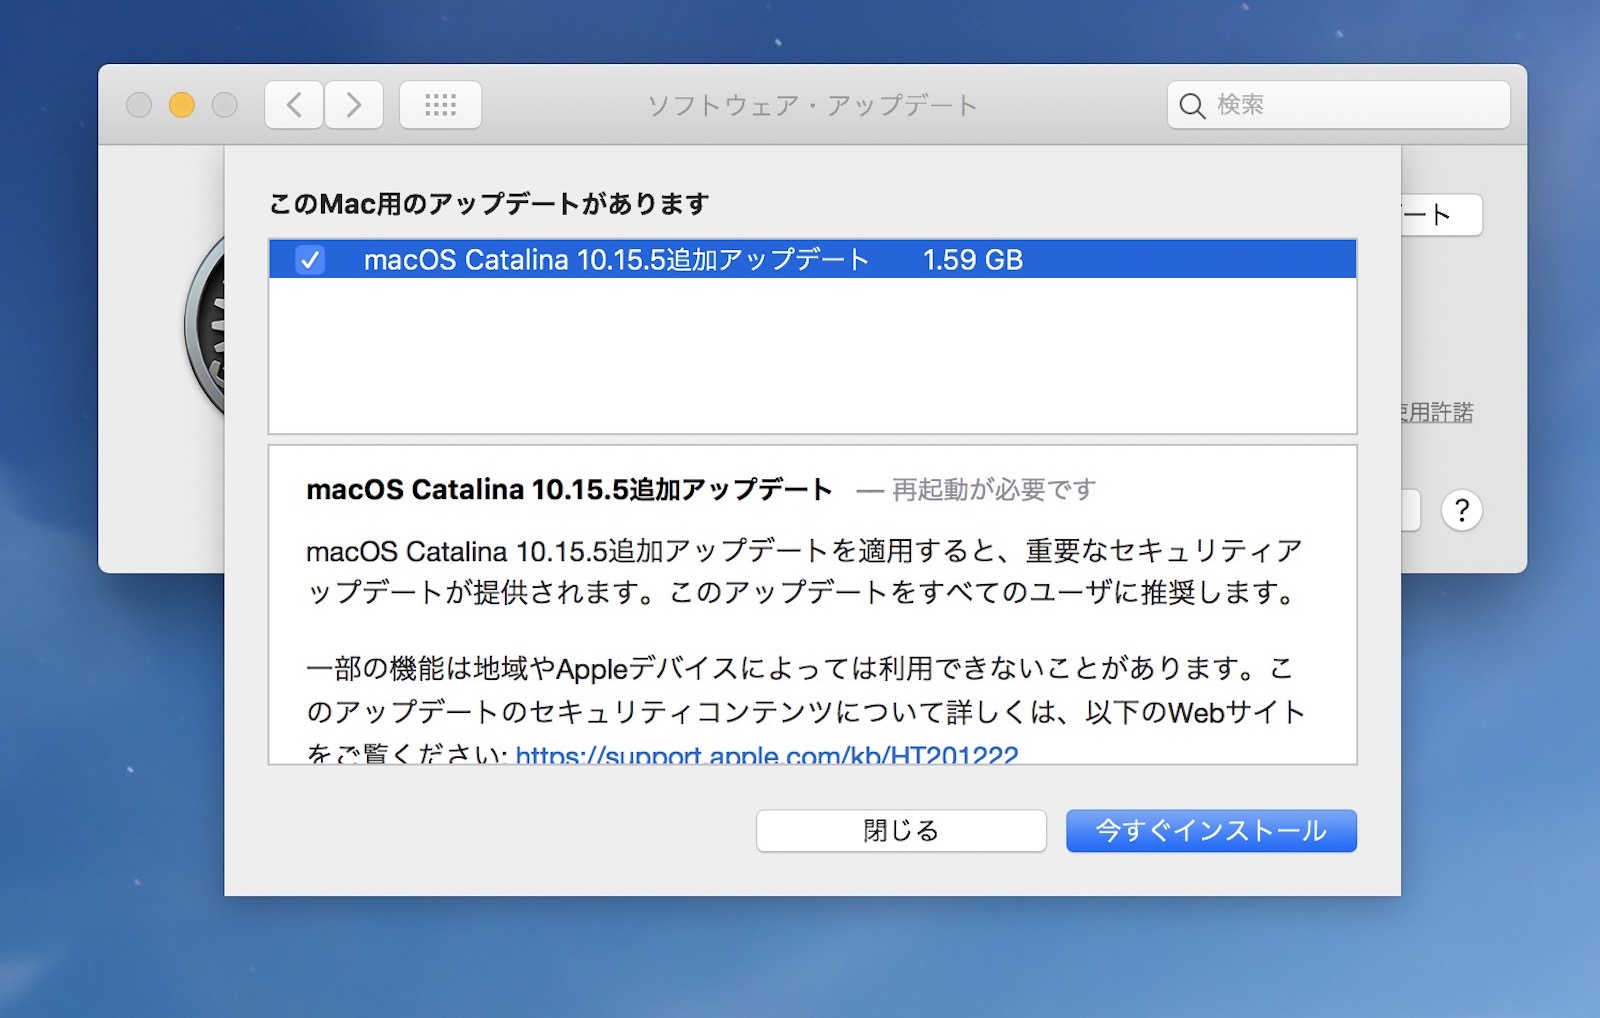This screenshot has height=1018, width=1600.
Task: Click the 今すぐインストール button
Action: click(1211, 831)
